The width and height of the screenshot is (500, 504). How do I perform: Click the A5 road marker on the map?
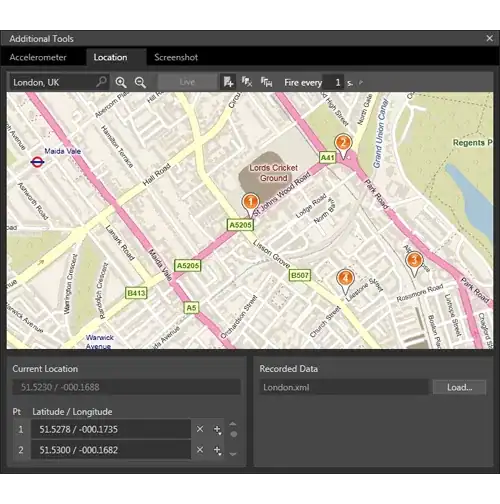coord(191,308)
